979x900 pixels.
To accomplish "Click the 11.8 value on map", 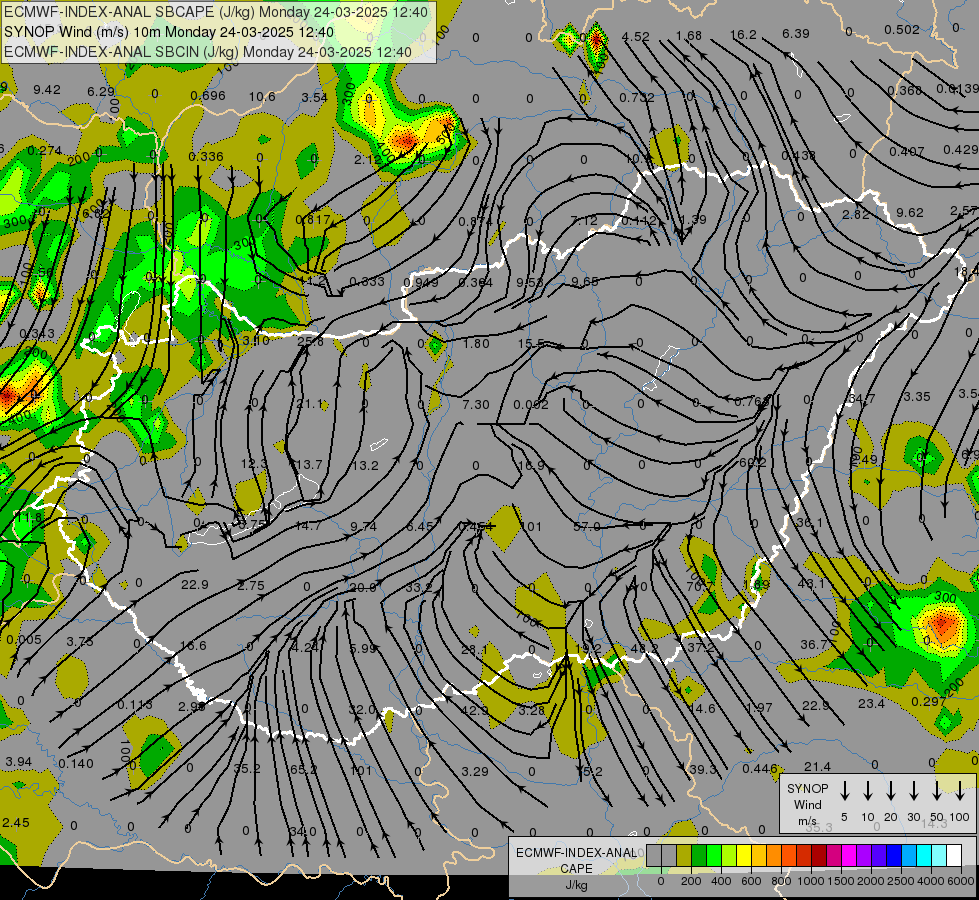I will point(29,518).
